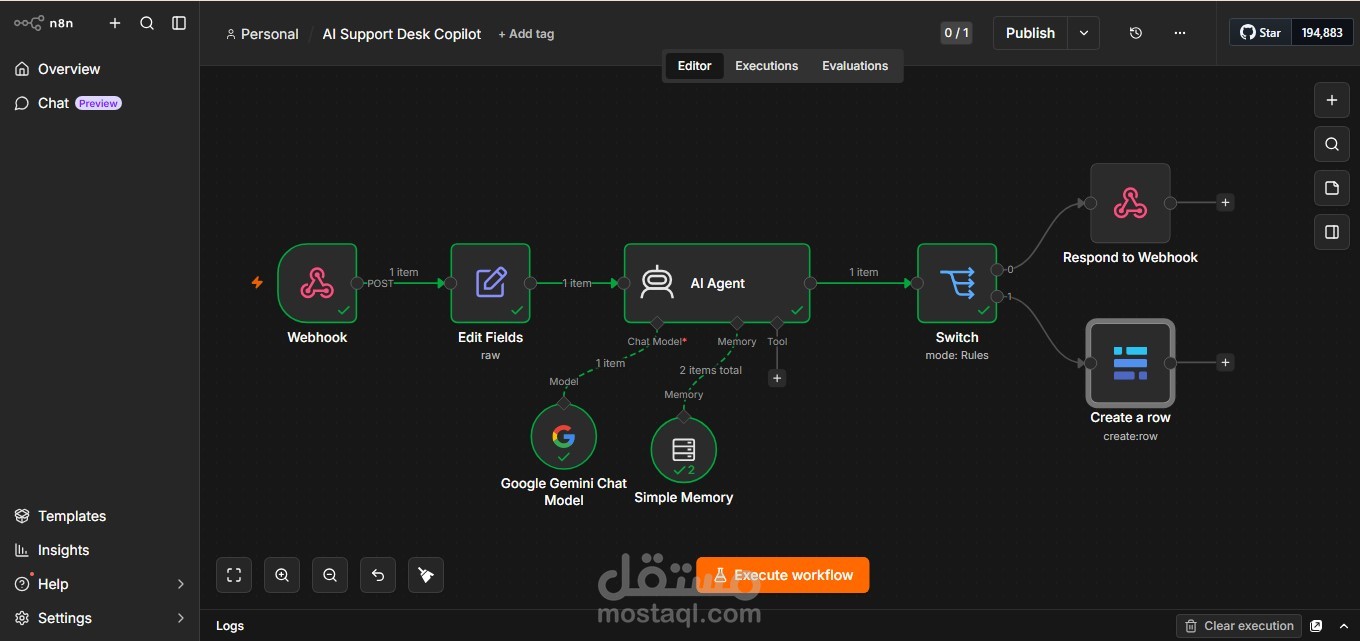Viewport: 1360px width, 641px height.
Task: Open Chat preview page
Action: [x=100, y=103]
